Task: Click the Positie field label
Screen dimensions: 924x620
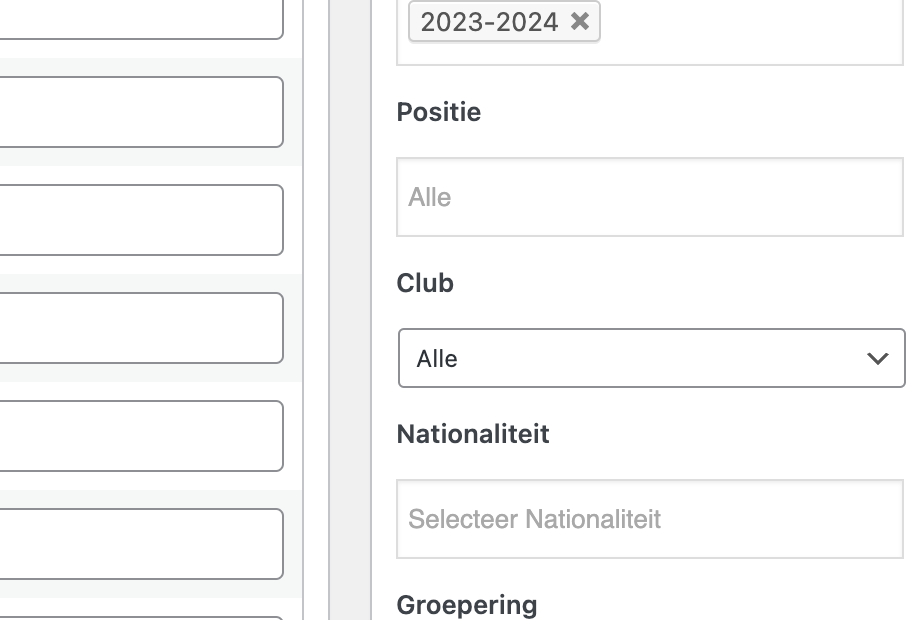Action: [439, 112]
